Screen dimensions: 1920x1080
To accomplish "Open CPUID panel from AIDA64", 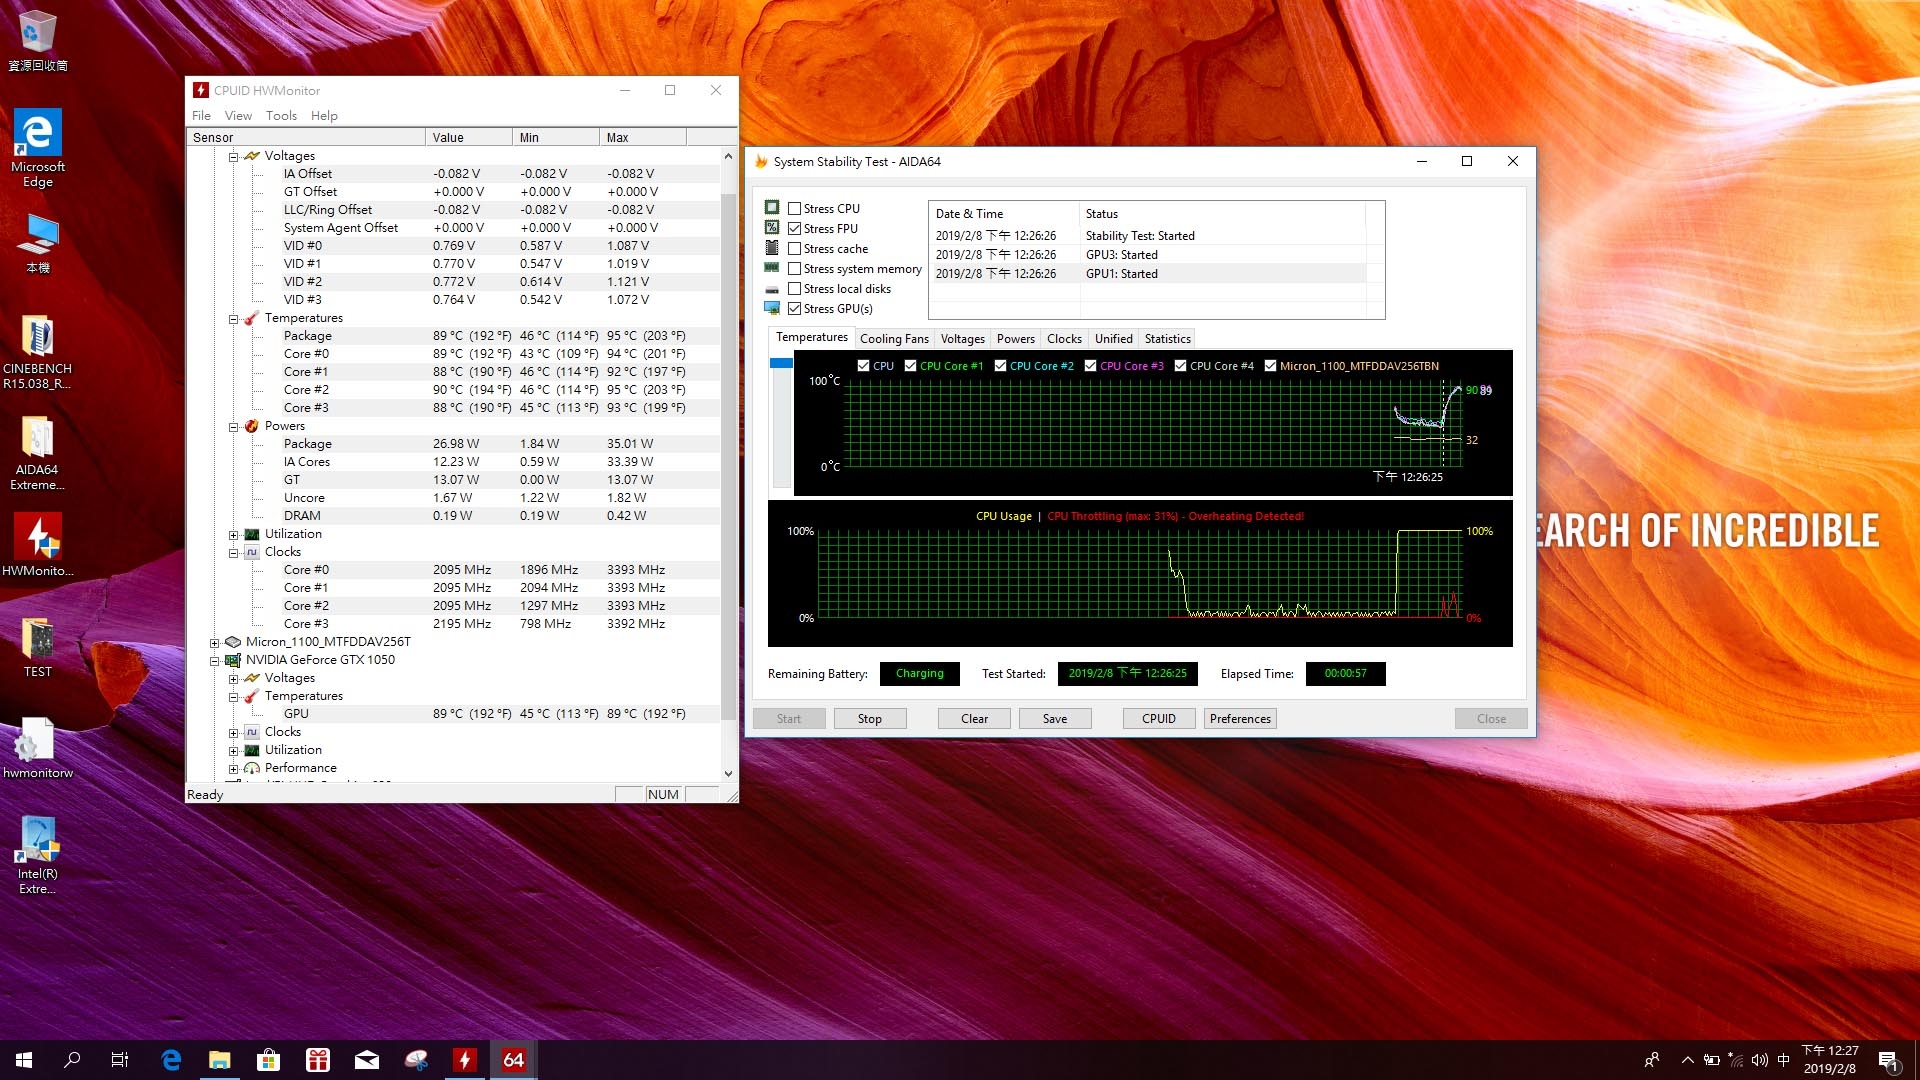I will [1159, 719].
